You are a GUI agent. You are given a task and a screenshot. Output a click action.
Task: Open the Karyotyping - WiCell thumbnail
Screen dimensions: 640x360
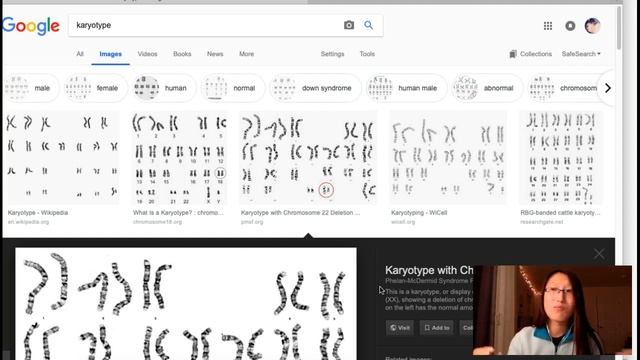pyautogui.click(x=448, y=158)
